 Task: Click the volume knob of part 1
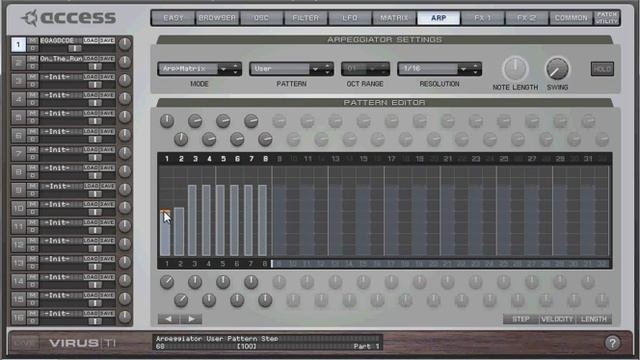point(125,44)
